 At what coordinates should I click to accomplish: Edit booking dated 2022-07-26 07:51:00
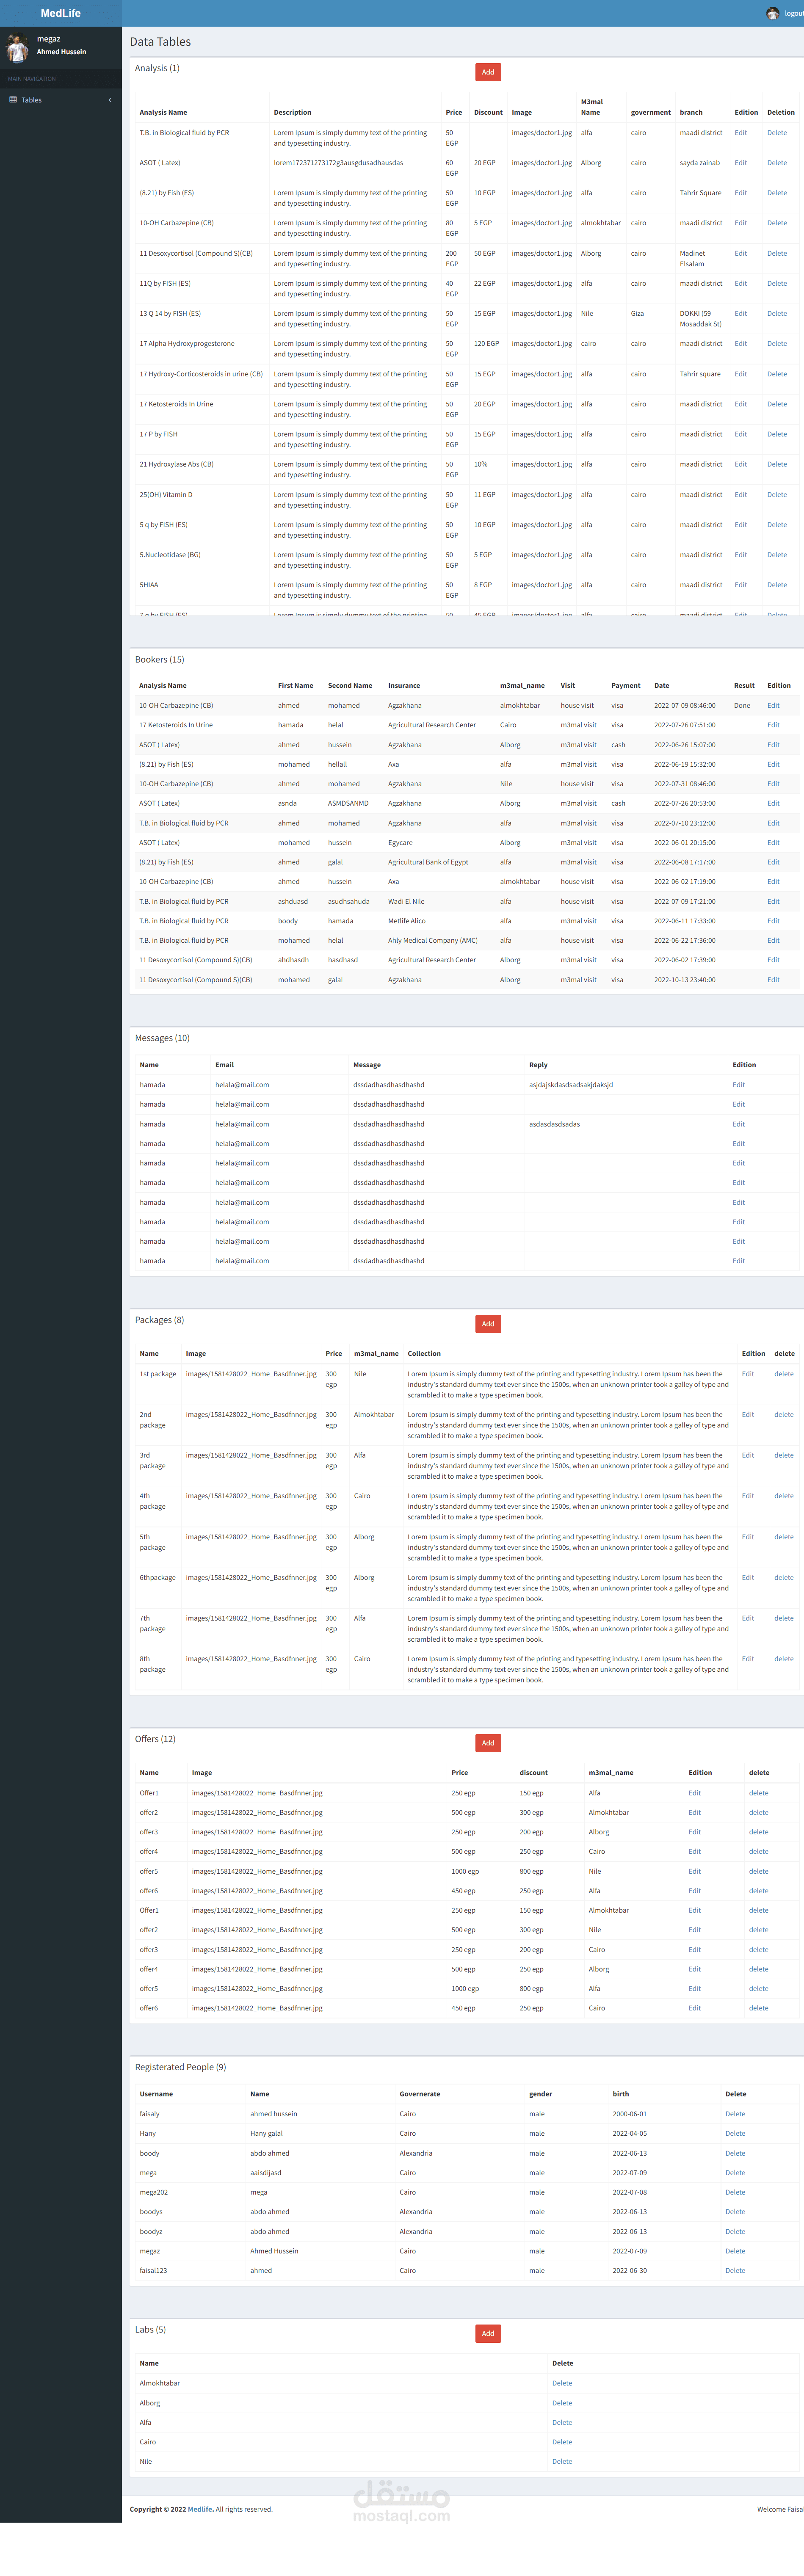(x=773, y=725)
